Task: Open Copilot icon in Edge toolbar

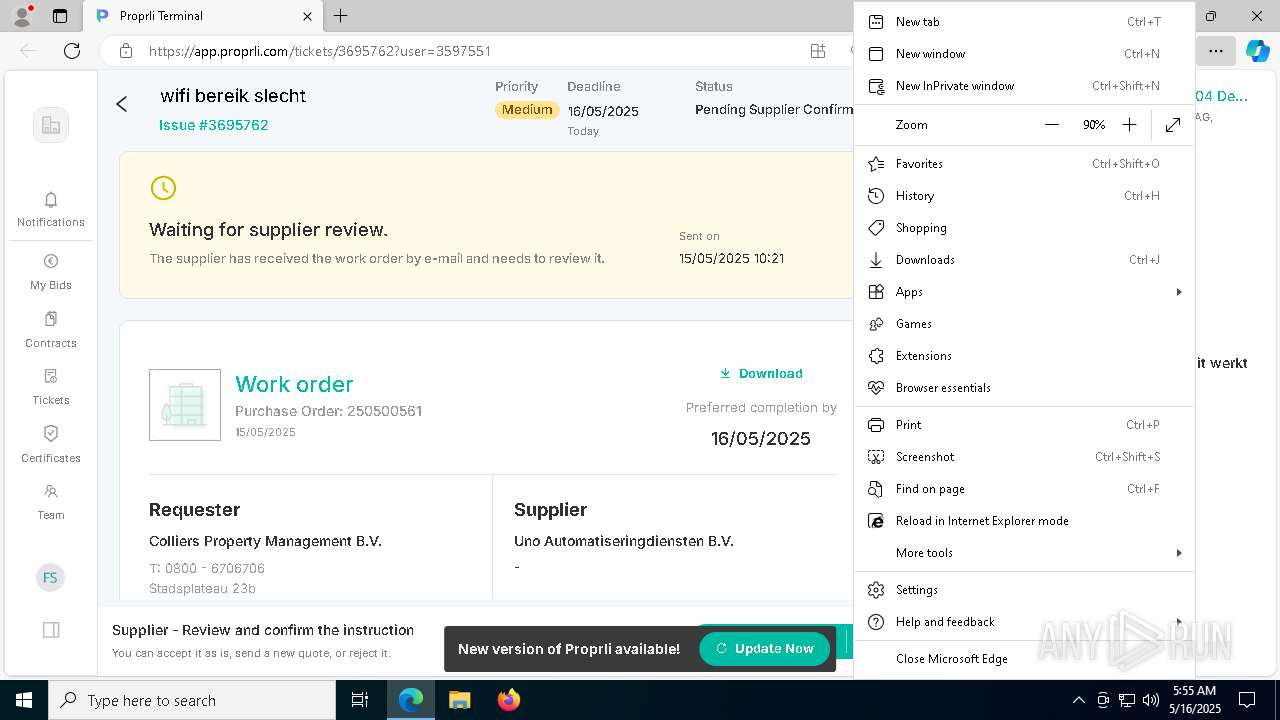Action: tap(1257, 51)
